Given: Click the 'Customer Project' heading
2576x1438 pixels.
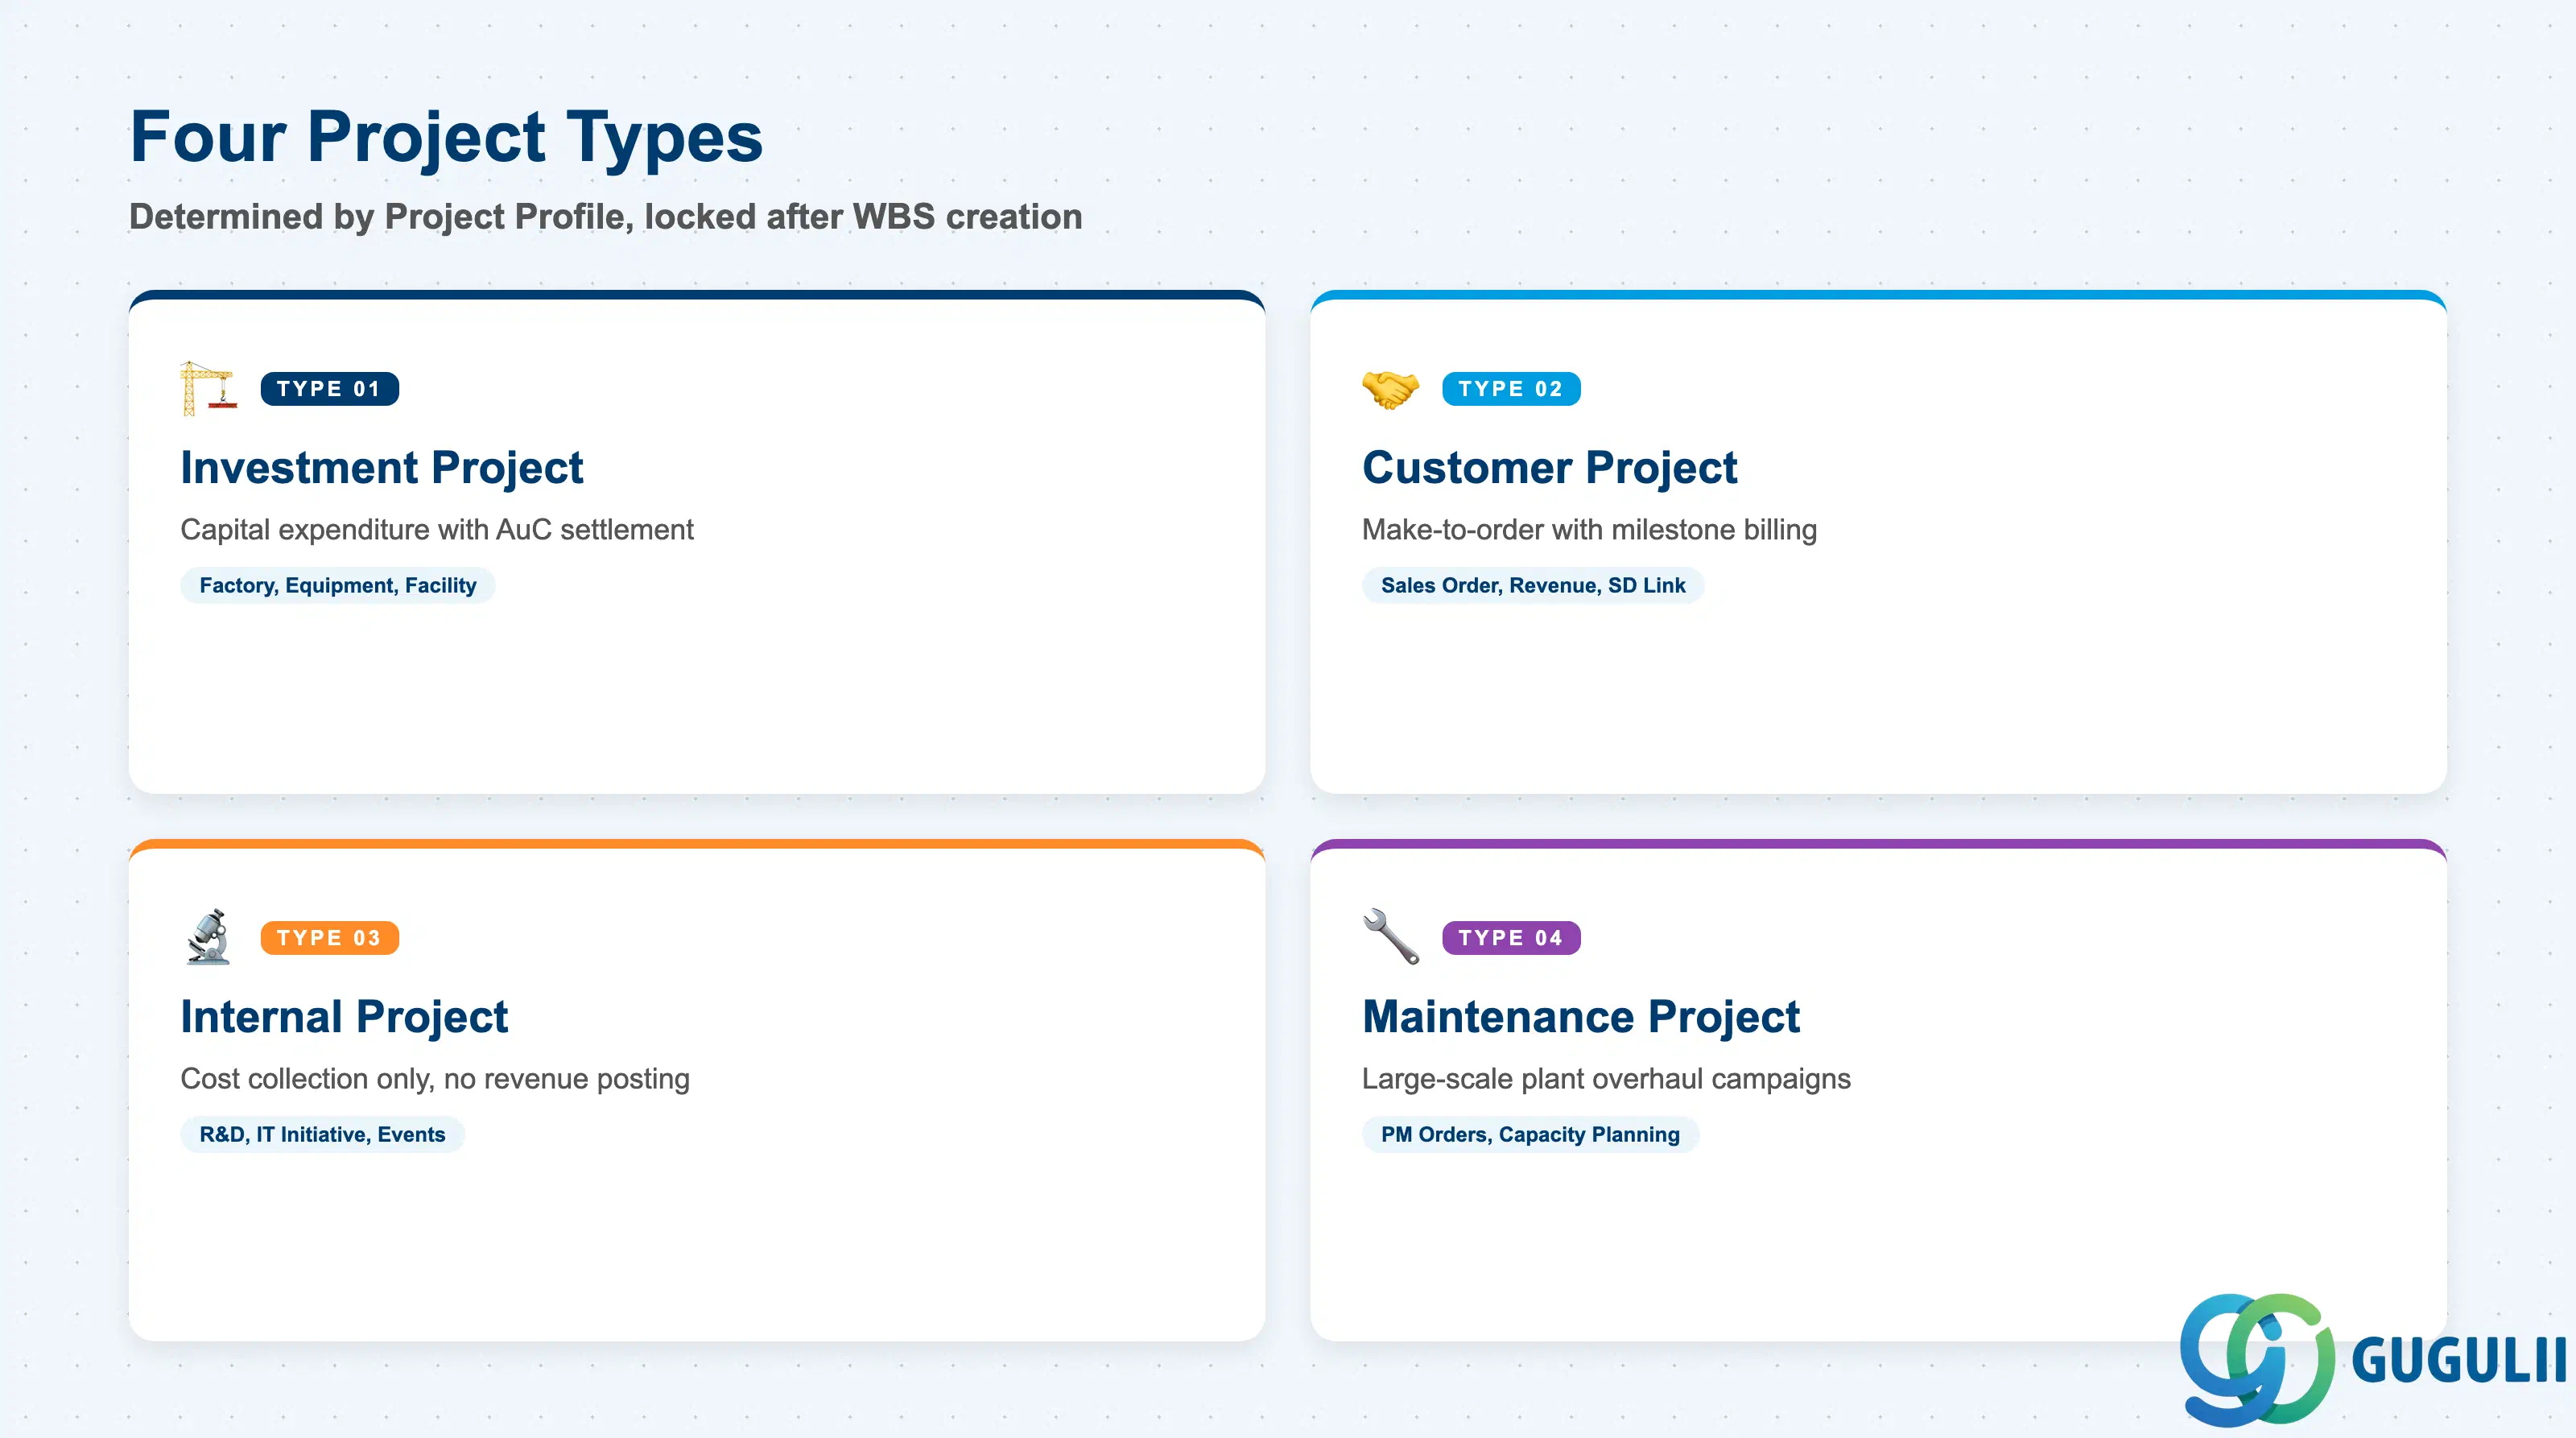Looking at the screenshot, I should click(x=1549, y=468).
